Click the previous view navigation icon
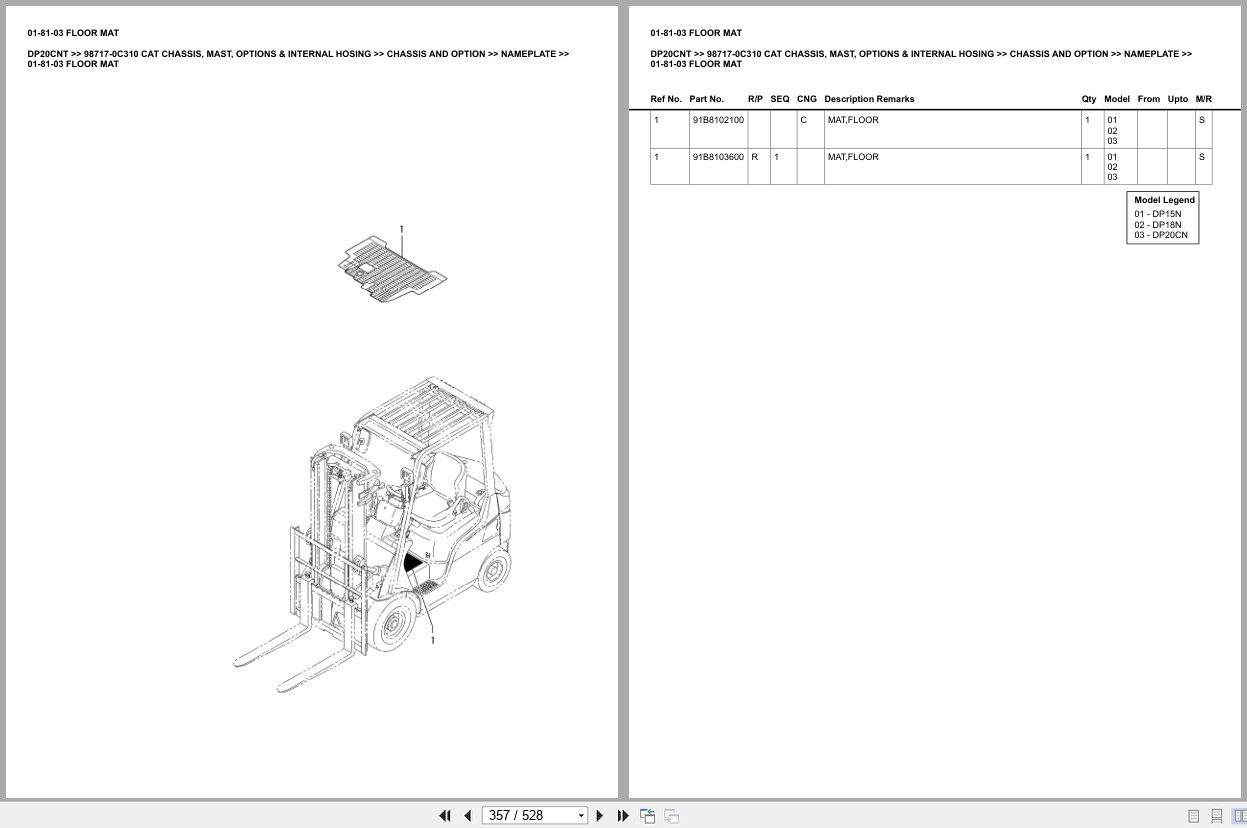 648,816
